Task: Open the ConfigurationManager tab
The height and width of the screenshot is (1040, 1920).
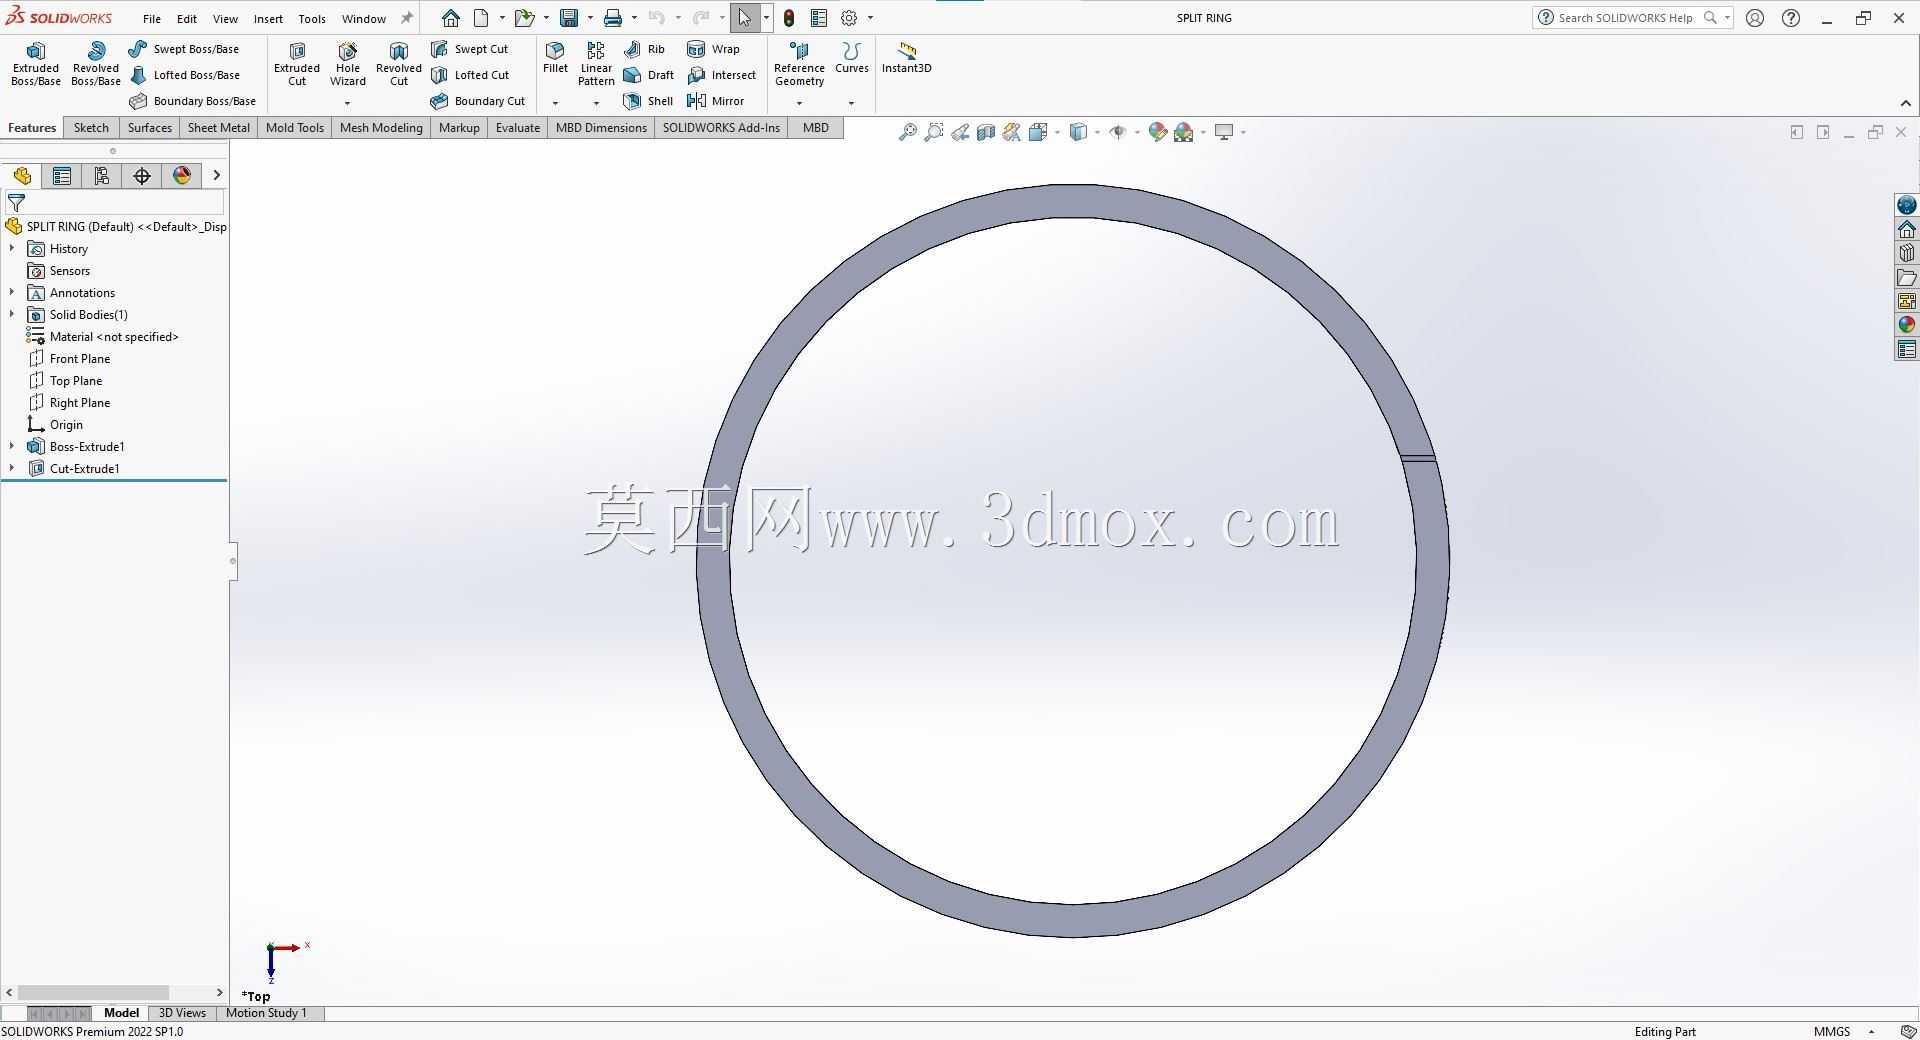Action: click(102, 176)
